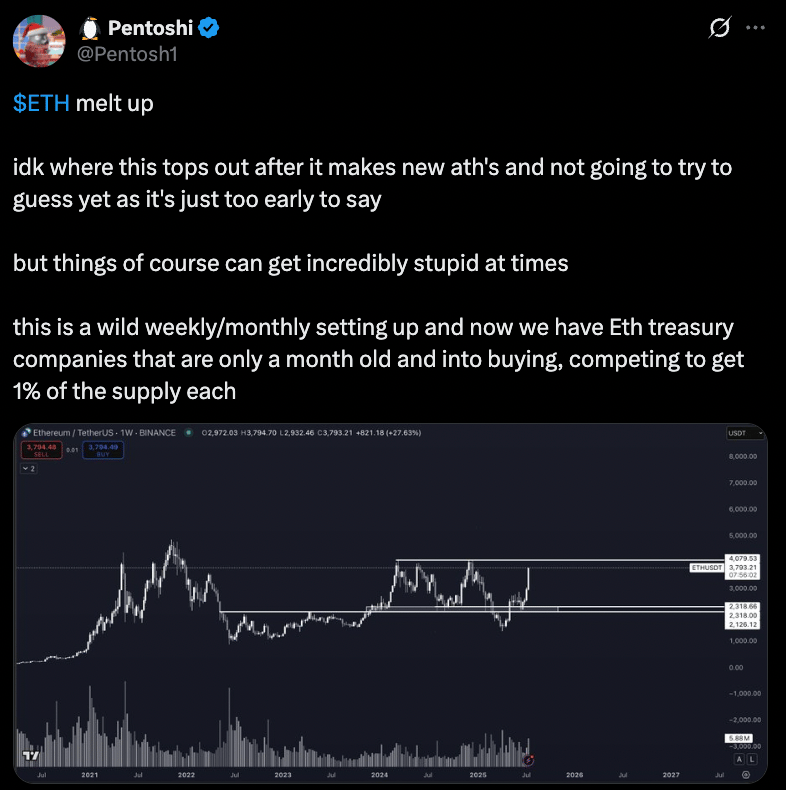The width and height of the screenshot is (786, 790).
Task: Click the red replay icon near Jul
Action: [x=529, y=760]
